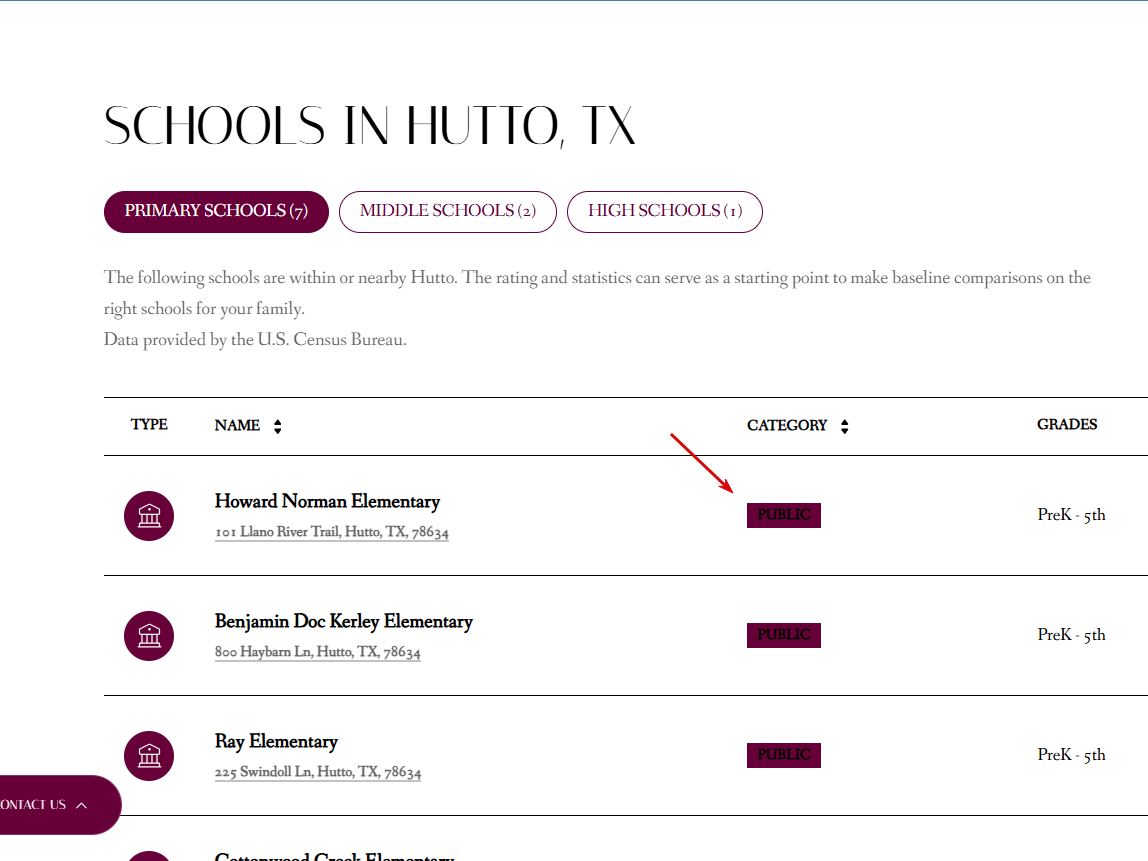
Task: Open address 800 Haybarn Ln, Hutto
Action: (318, 652)
